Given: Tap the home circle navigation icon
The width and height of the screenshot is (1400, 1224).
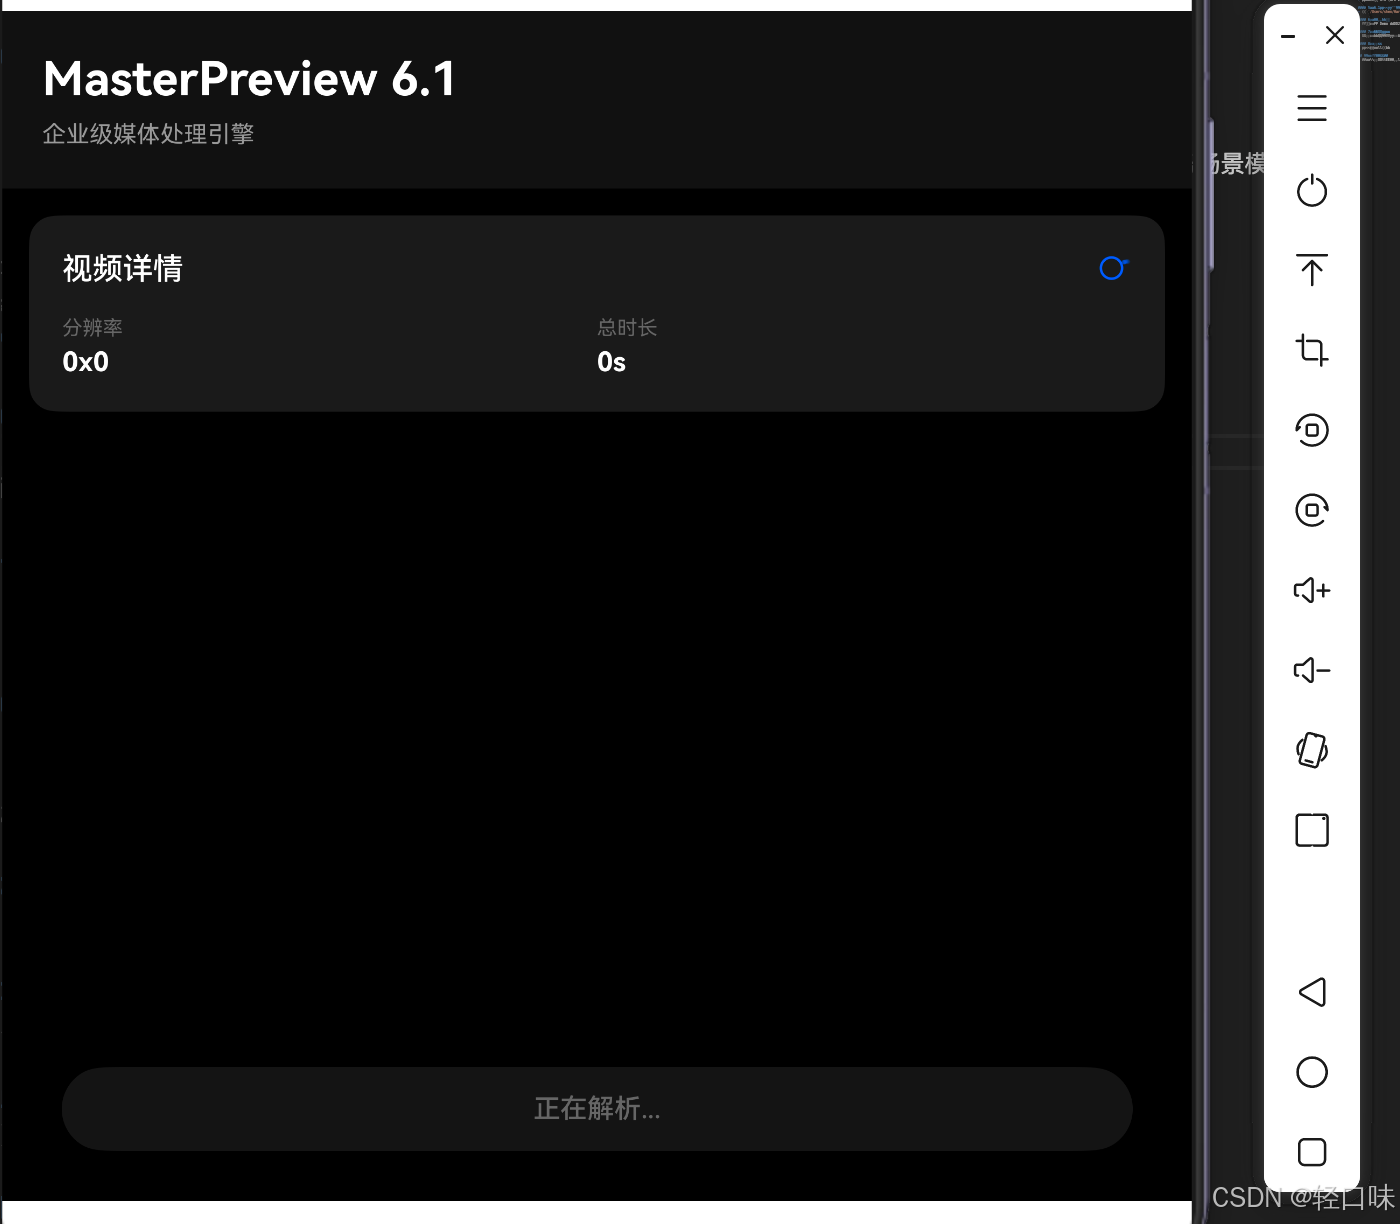Looking at the screenshot, I should coord(1312,1072).
